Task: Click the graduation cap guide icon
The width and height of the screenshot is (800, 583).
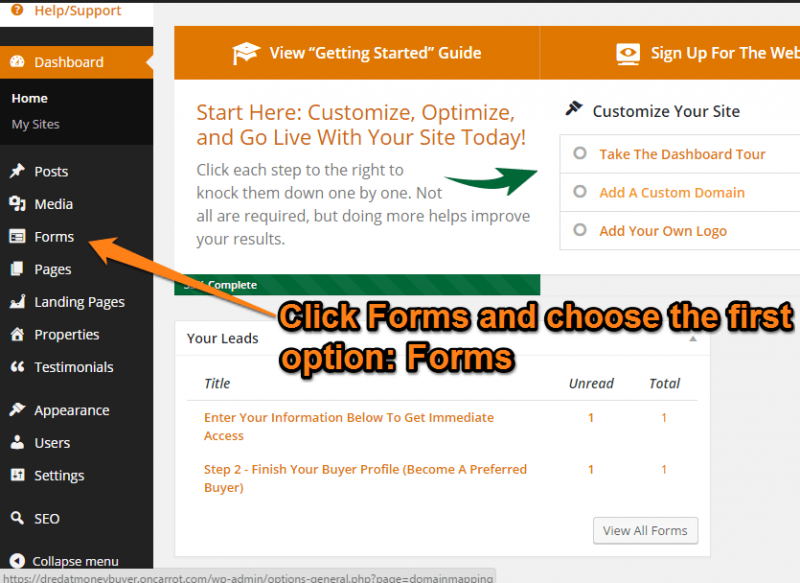Action: (x=246, y=53)
